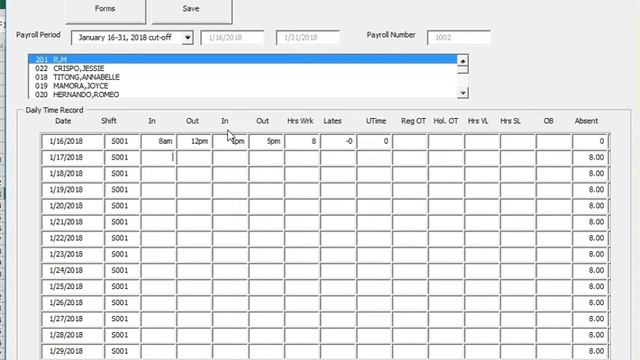Select employee 022 CRISPO,JESSIE
This screenshot has height=360, width=640.
pos(243,68)
